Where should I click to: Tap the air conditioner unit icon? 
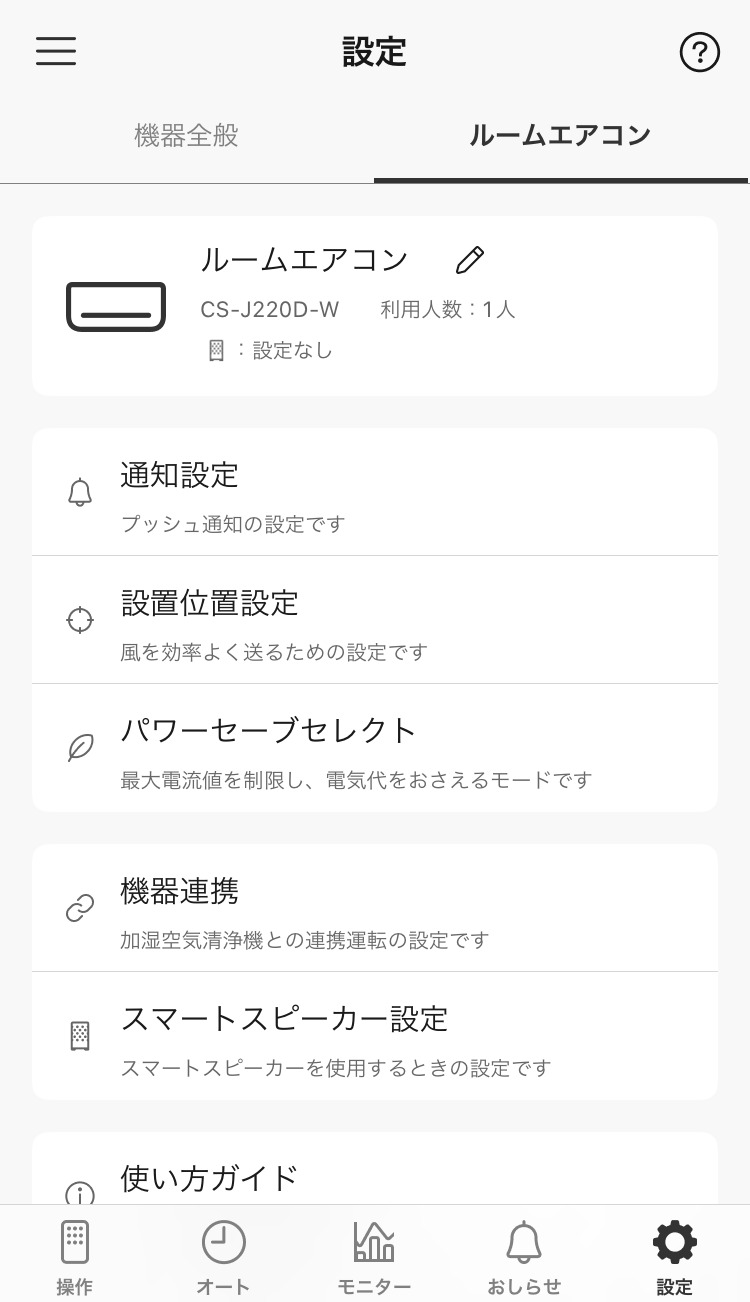click(116, 307)
